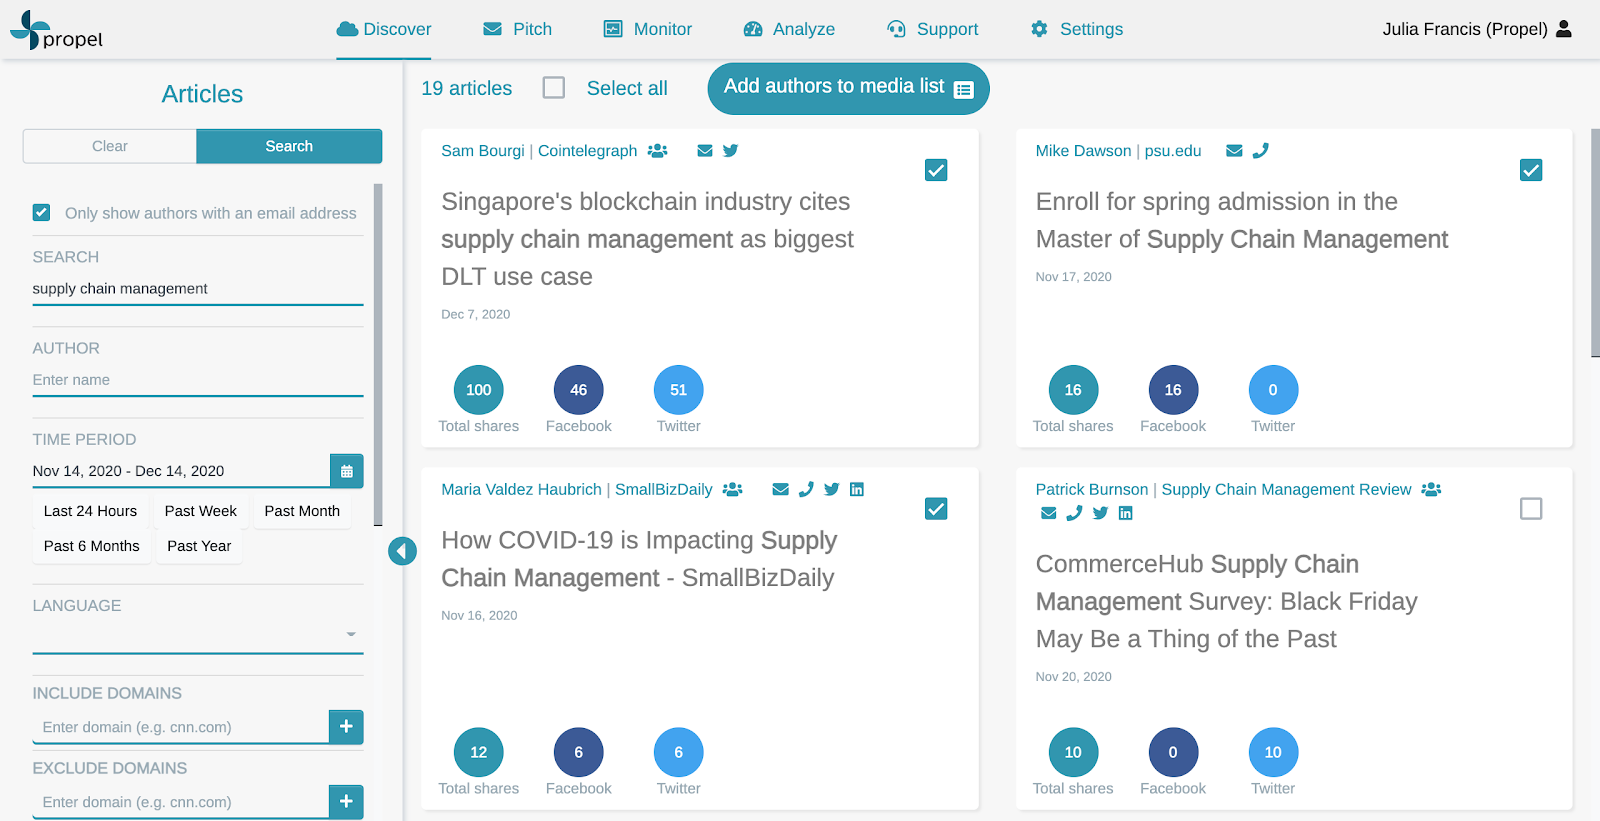The width and height of the screenshot is (1600, 821).
Task: Click group icon beside SmallBizDaily
Action: pos(733,490)
